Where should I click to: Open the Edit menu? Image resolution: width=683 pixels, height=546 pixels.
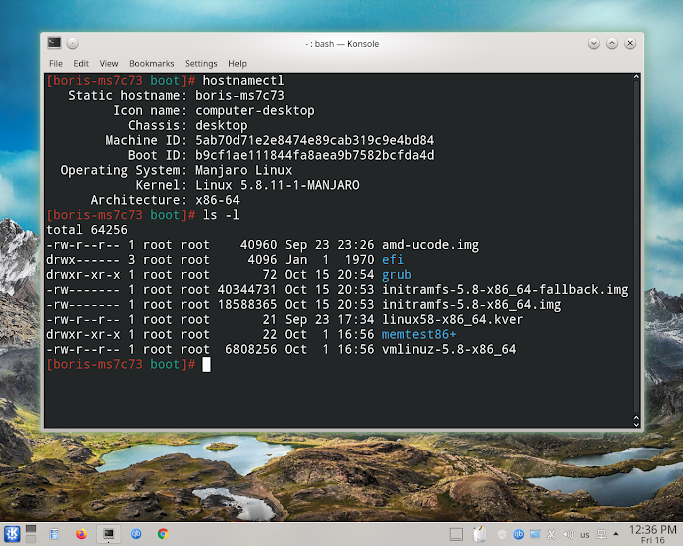click(81, 64)
